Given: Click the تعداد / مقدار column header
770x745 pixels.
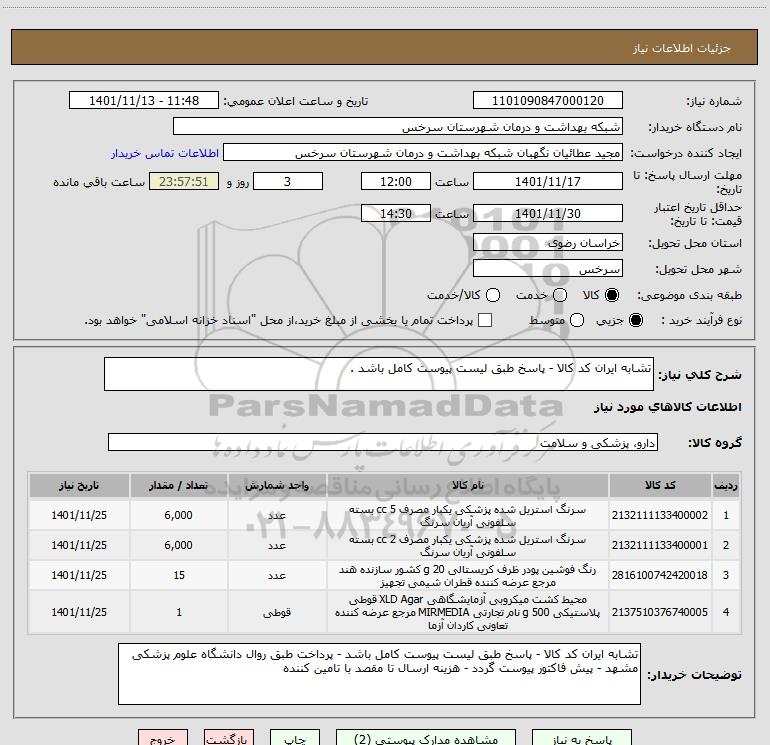Looking at the screenshot, I should pyautogui.click(x=179, y=485).
